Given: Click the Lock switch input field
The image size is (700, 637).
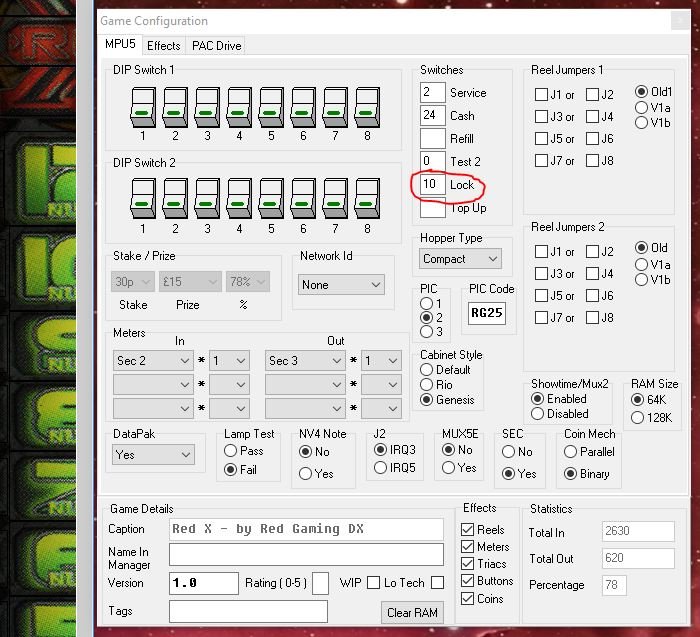Looking at the screenshot, I should [x=432, y=185].
